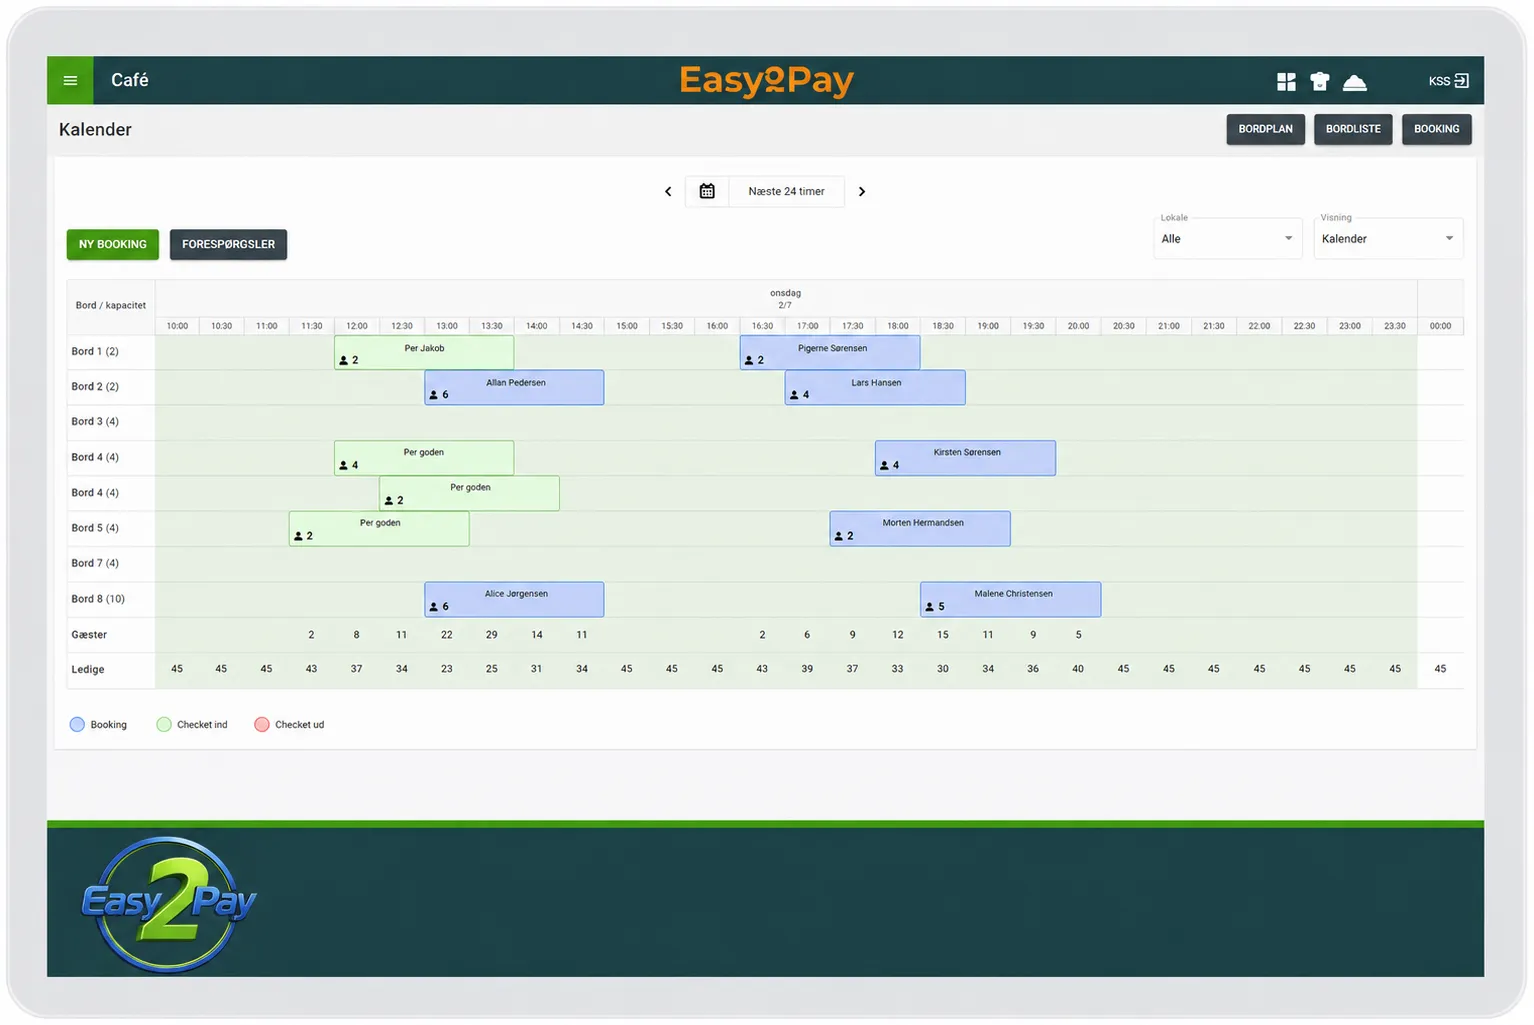Open the calendar date picker icon
This screenshot has height=1025, width=1534.
click(x=707, y=191)
